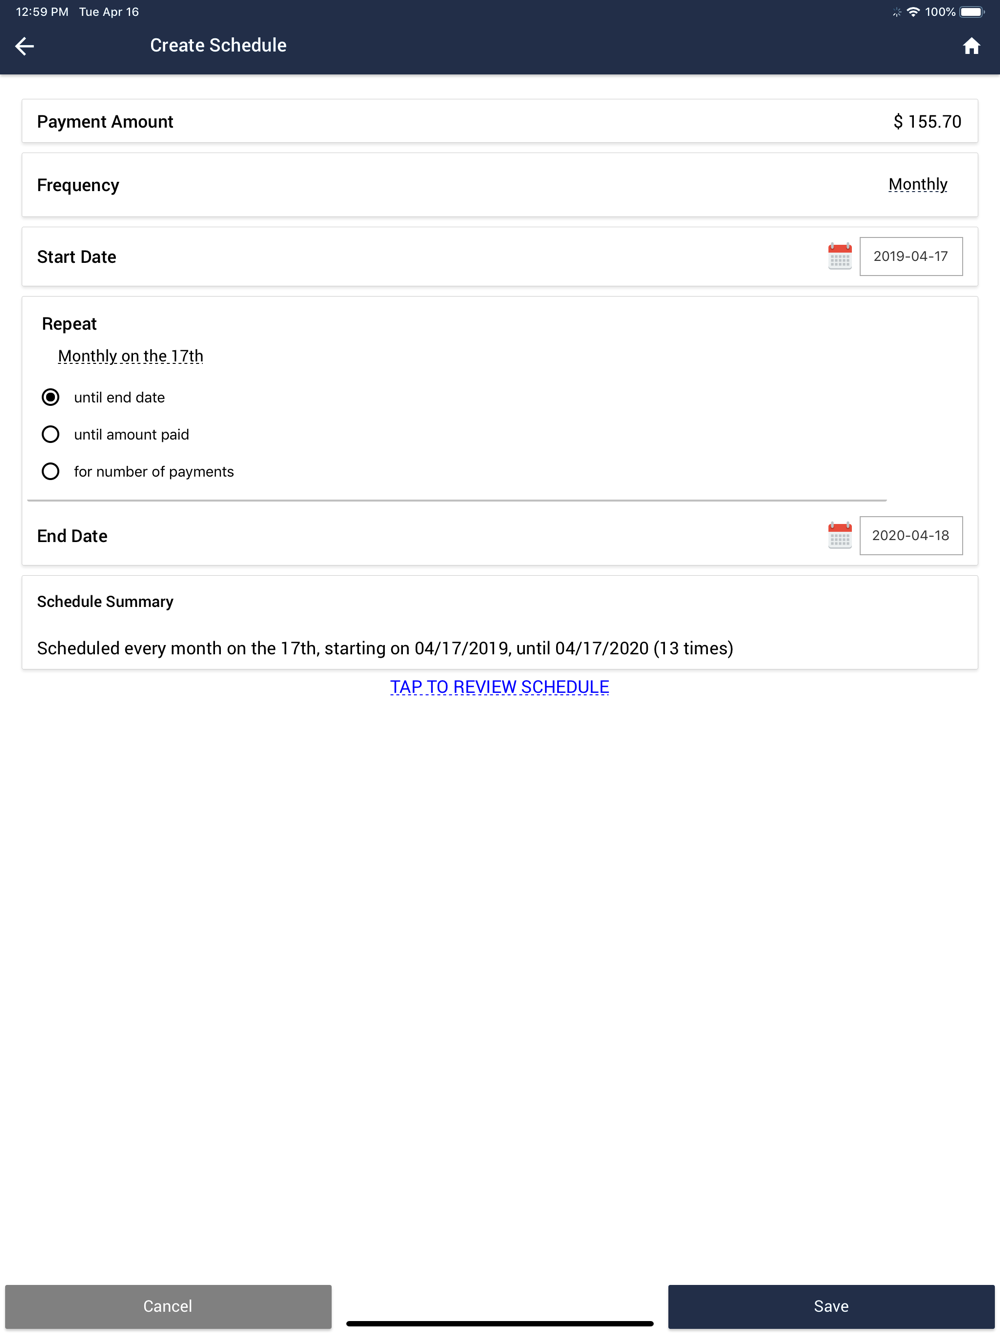Tap the battery indicator icon
The image size is (1000, 1334).
click(972, 12)
